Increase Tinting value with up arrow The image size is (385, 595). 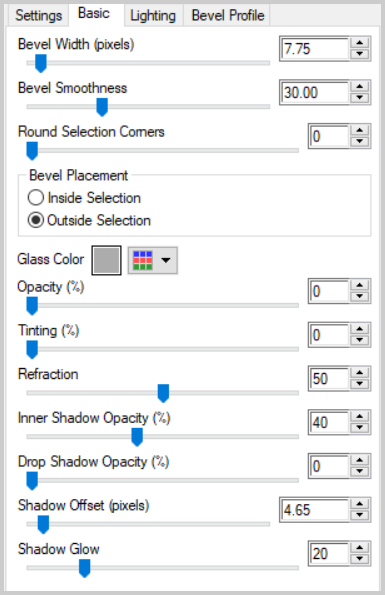point(359,329)
